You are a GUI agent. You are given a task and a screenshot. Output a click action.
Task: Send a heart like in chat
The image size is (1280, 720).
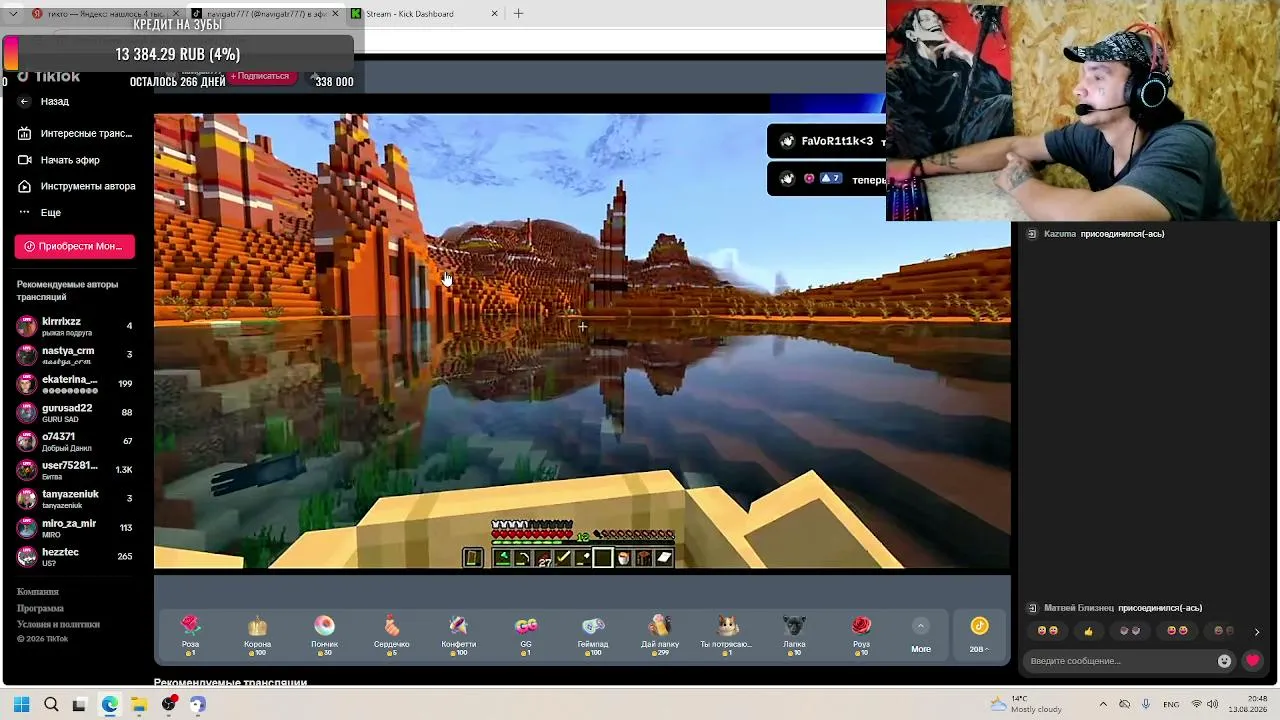click(1252, 660)
